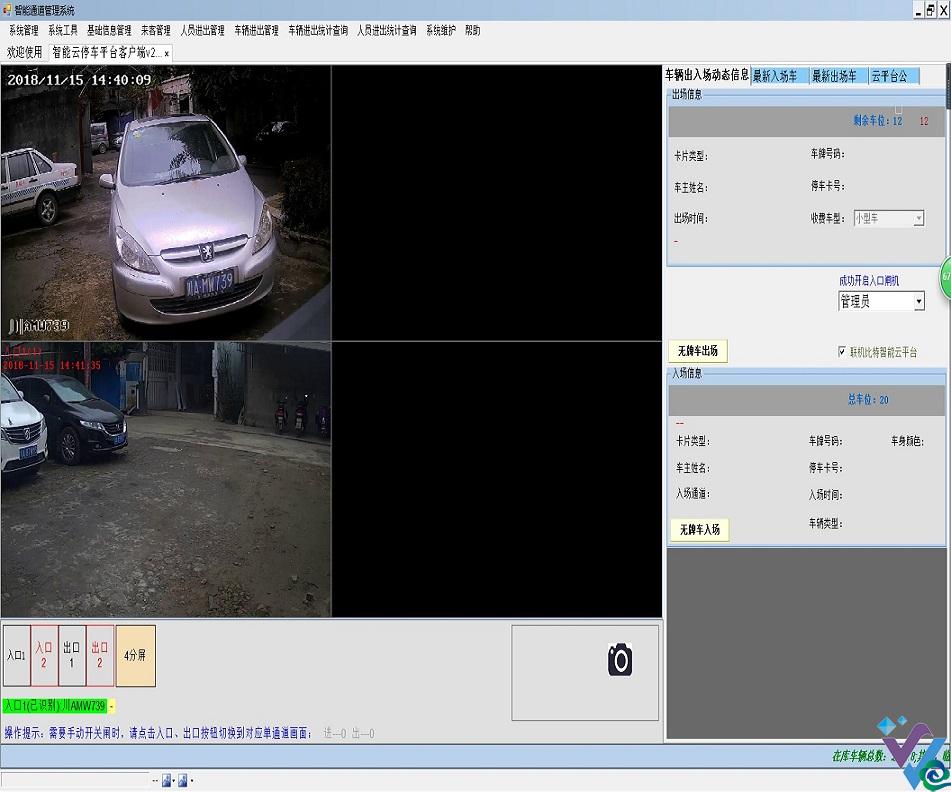Open the 帮助 menu
Screen dimensions: 951x792
coord(472,30)
